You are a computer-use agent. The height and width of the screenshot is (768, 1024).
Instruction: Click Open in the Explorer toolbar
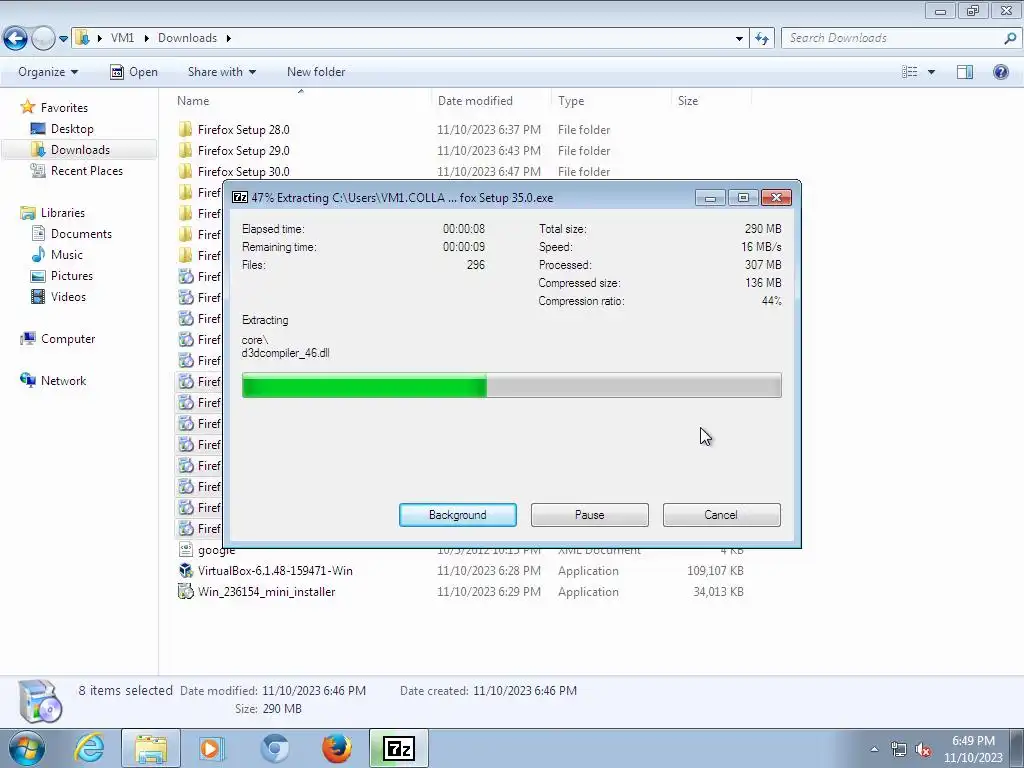pyautogui.click(x=134, y=72)
